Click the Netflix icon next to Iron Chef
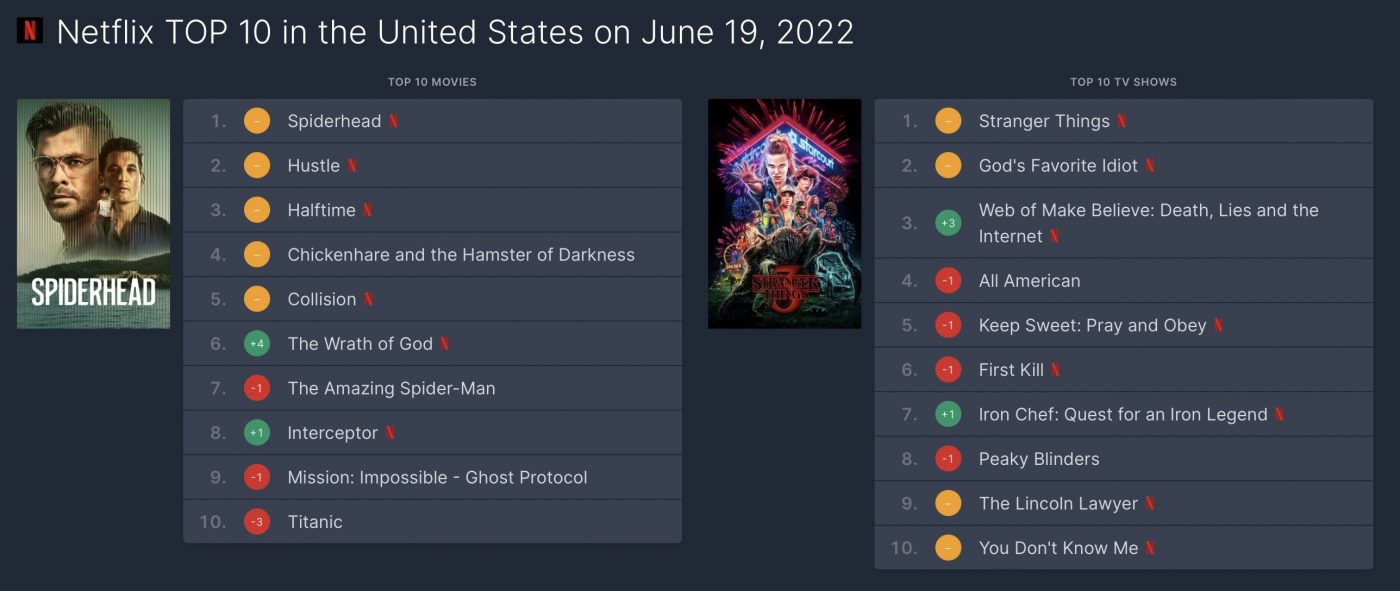Image resolution: width=1400 pixels, height=591 pixels. pyautogui.click(x=1280, y=414)
